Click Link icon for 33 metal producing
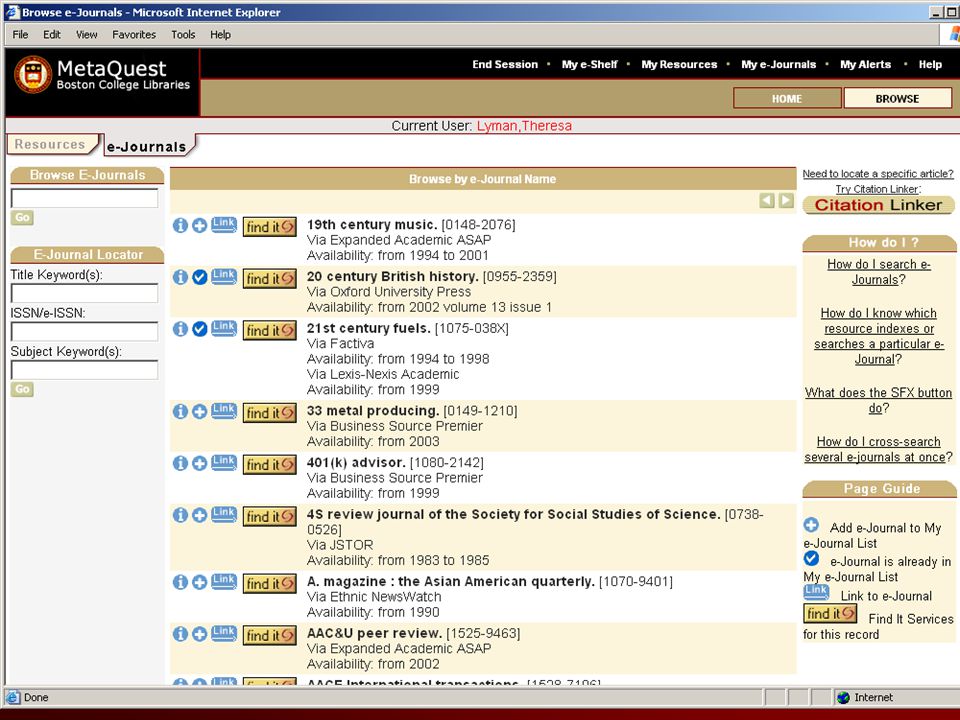 (x=224, y=411)
